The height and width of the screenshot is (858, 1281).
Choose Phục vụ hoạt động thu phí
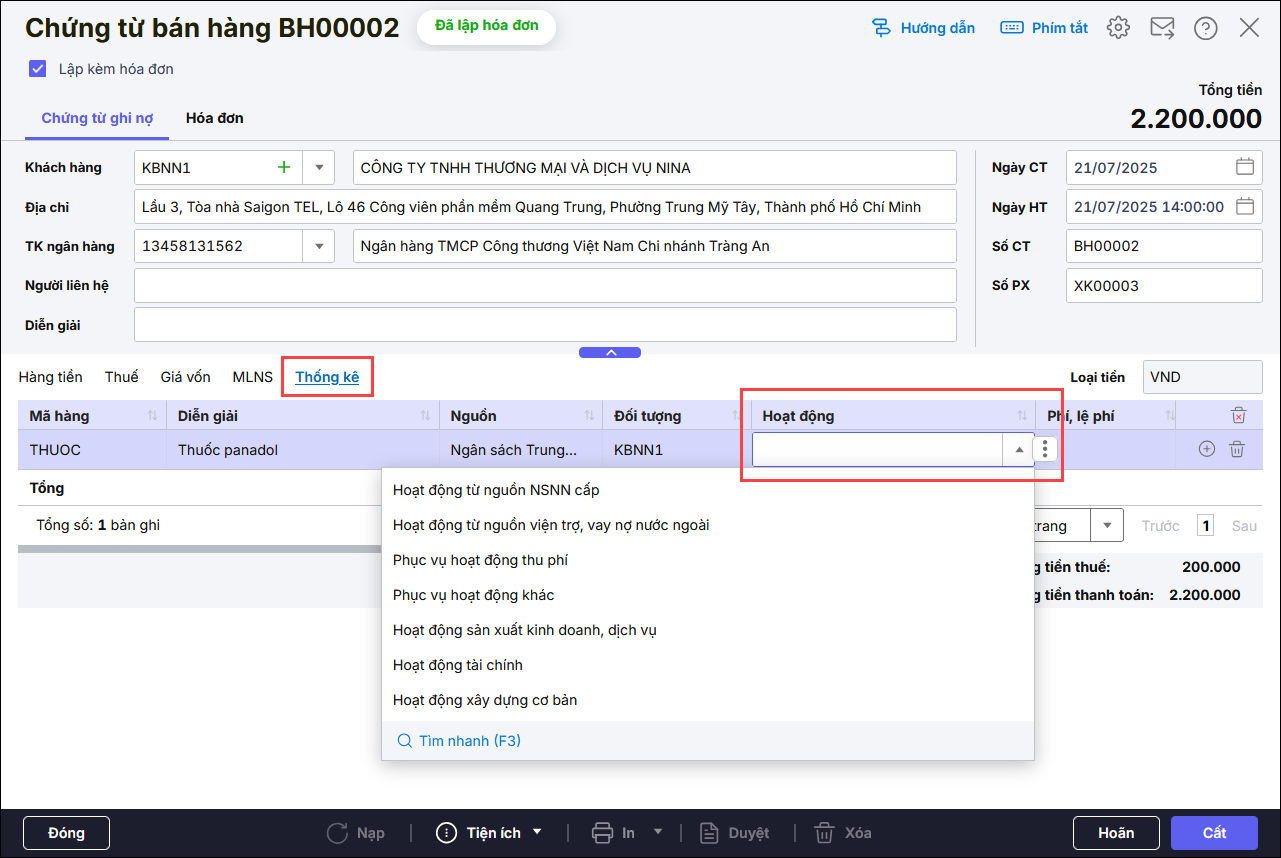(480, 560)
